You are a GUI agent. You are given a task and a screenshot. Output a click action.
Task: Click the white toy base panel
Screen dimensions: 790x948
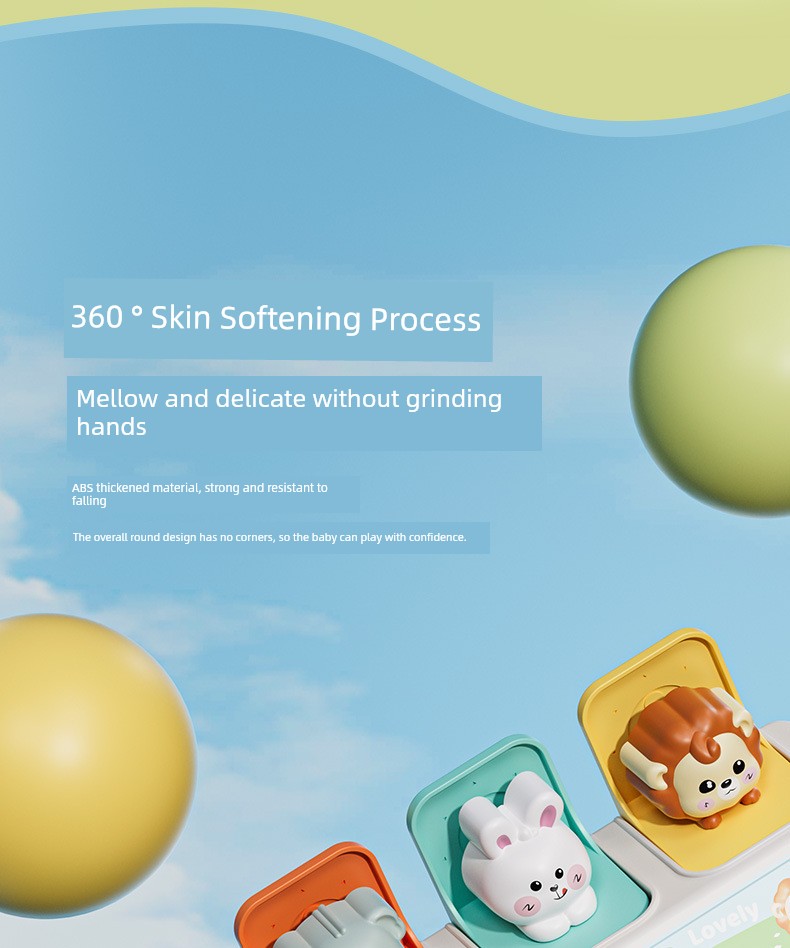[695, 889]
